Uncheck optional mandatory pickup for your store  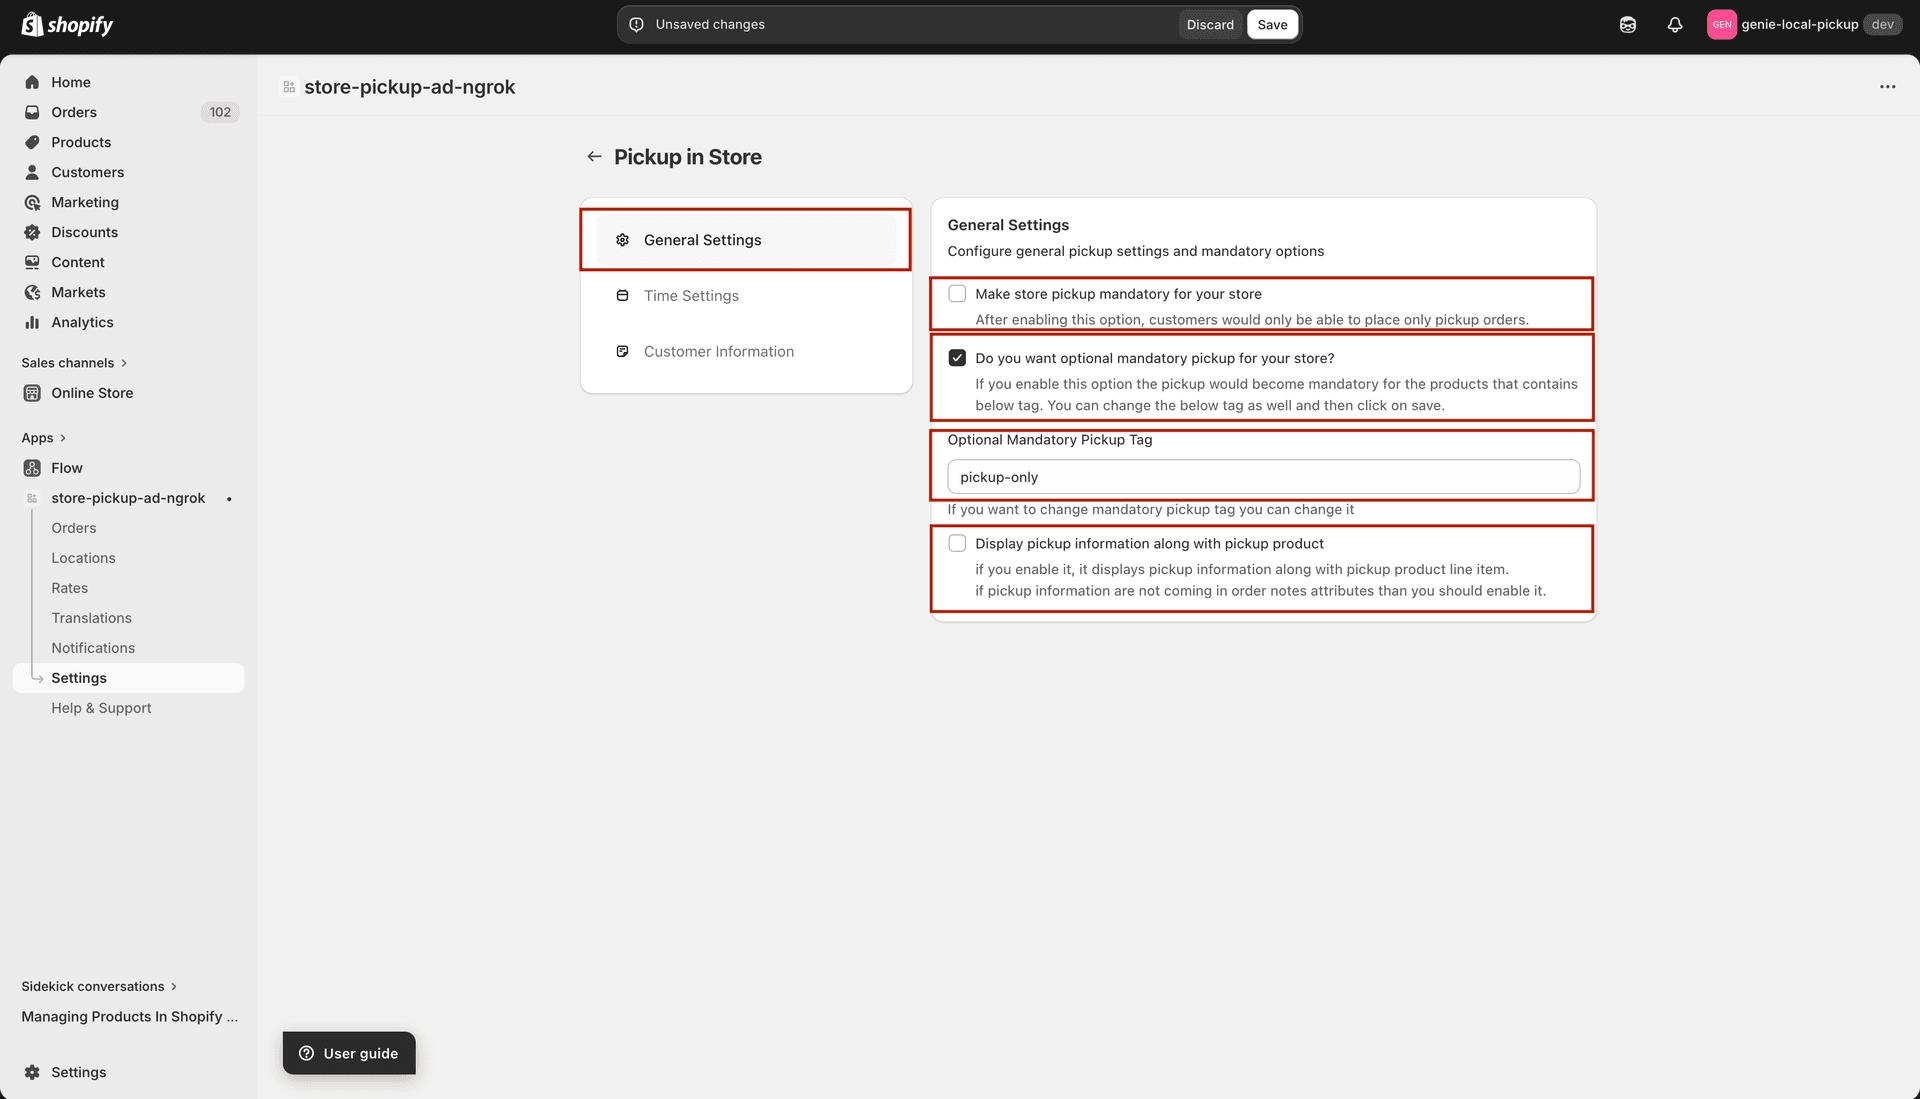tap(957, 357)
